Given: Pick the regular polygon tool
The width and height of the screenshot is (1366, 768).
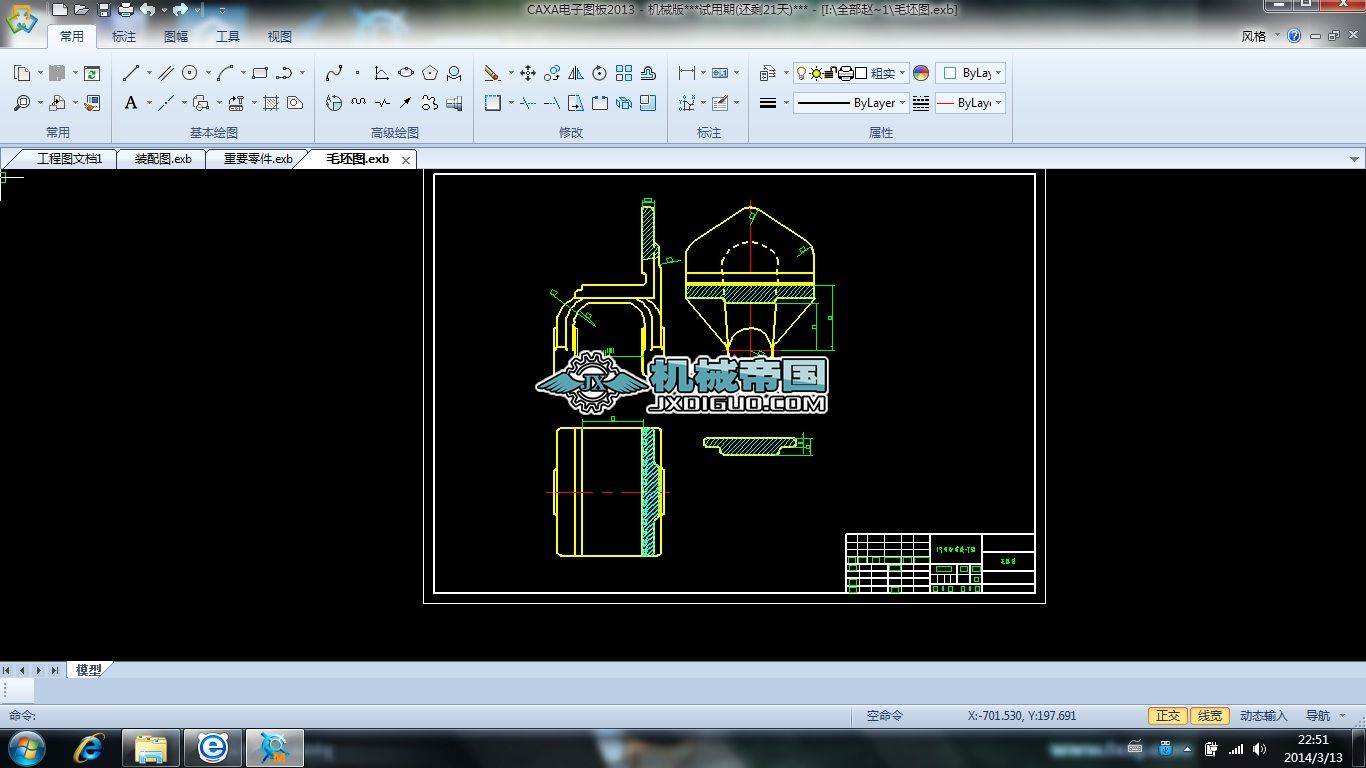Looking at the screenshot, I should click(430, 73).
